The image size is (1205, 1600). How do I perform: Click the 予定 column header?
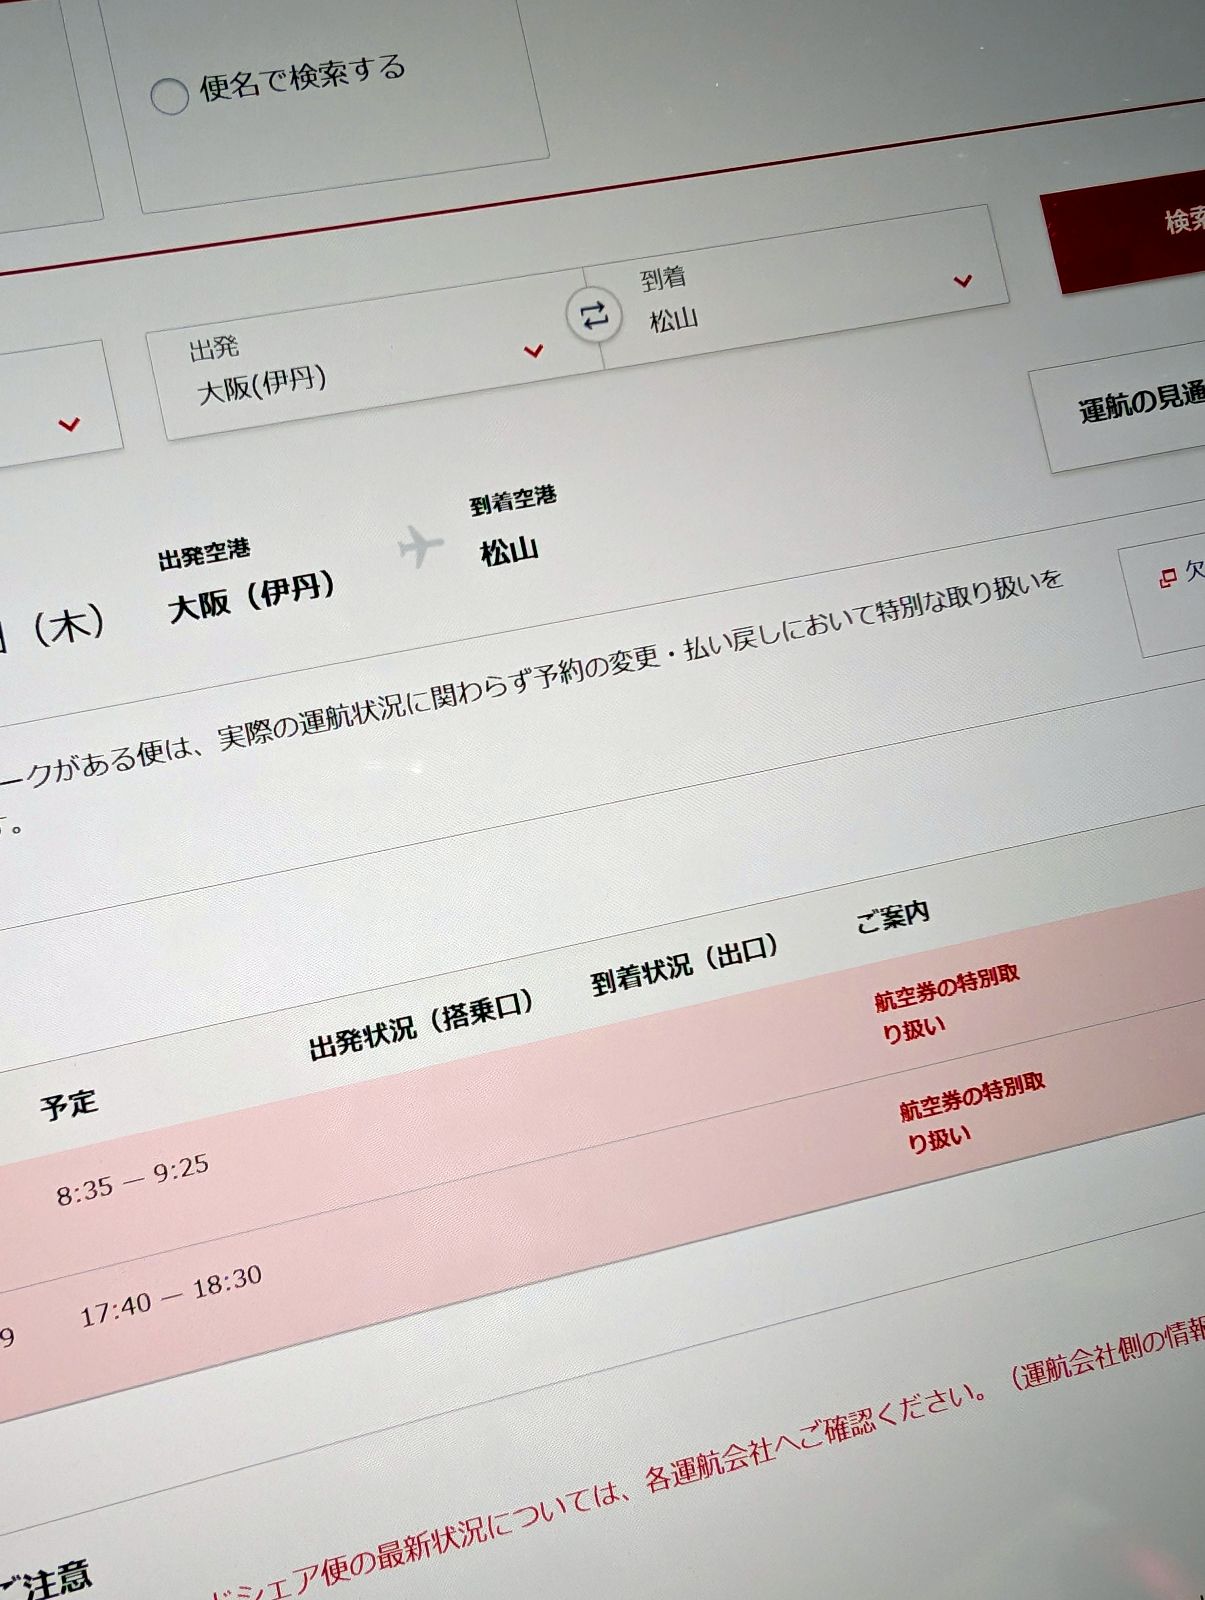(x=69, y=1104)
